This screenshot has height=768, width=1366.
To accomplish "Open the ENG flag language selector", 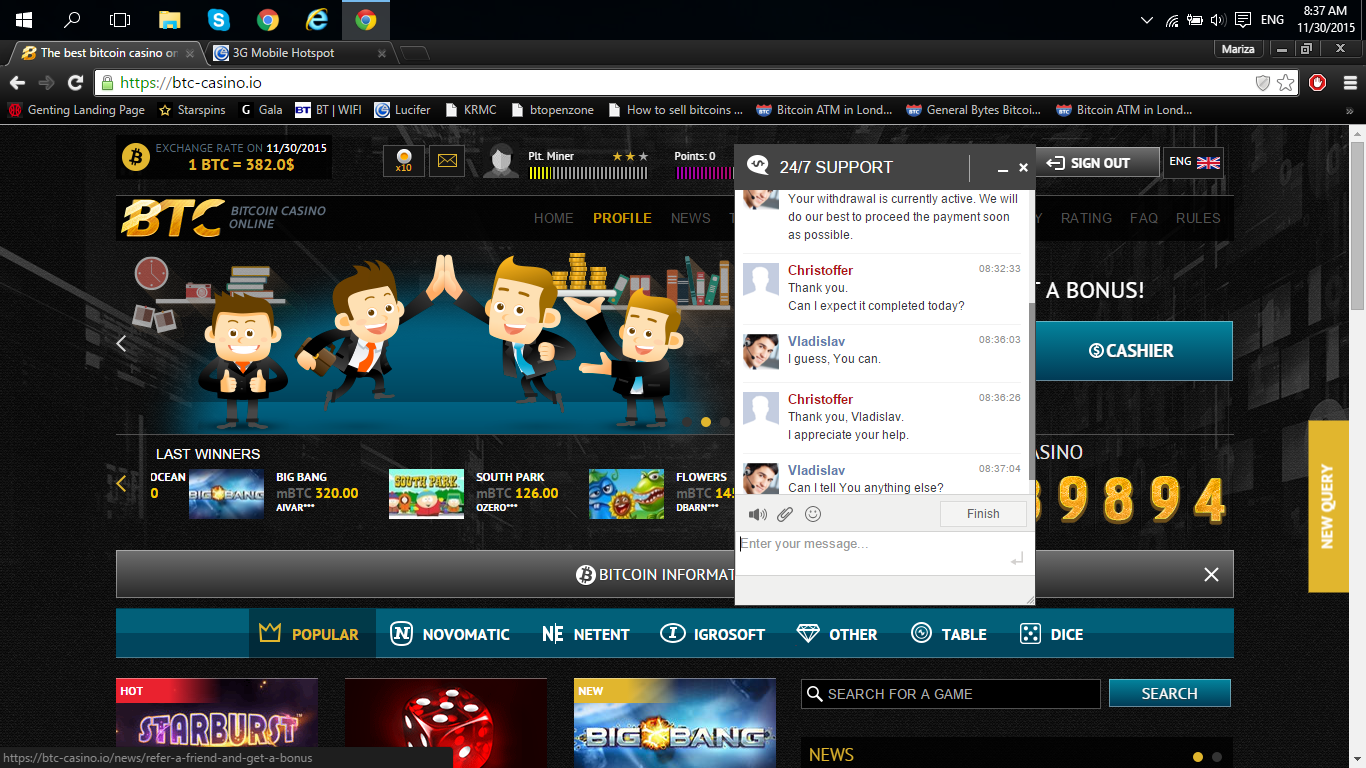I will click(x=1194, y=162).
